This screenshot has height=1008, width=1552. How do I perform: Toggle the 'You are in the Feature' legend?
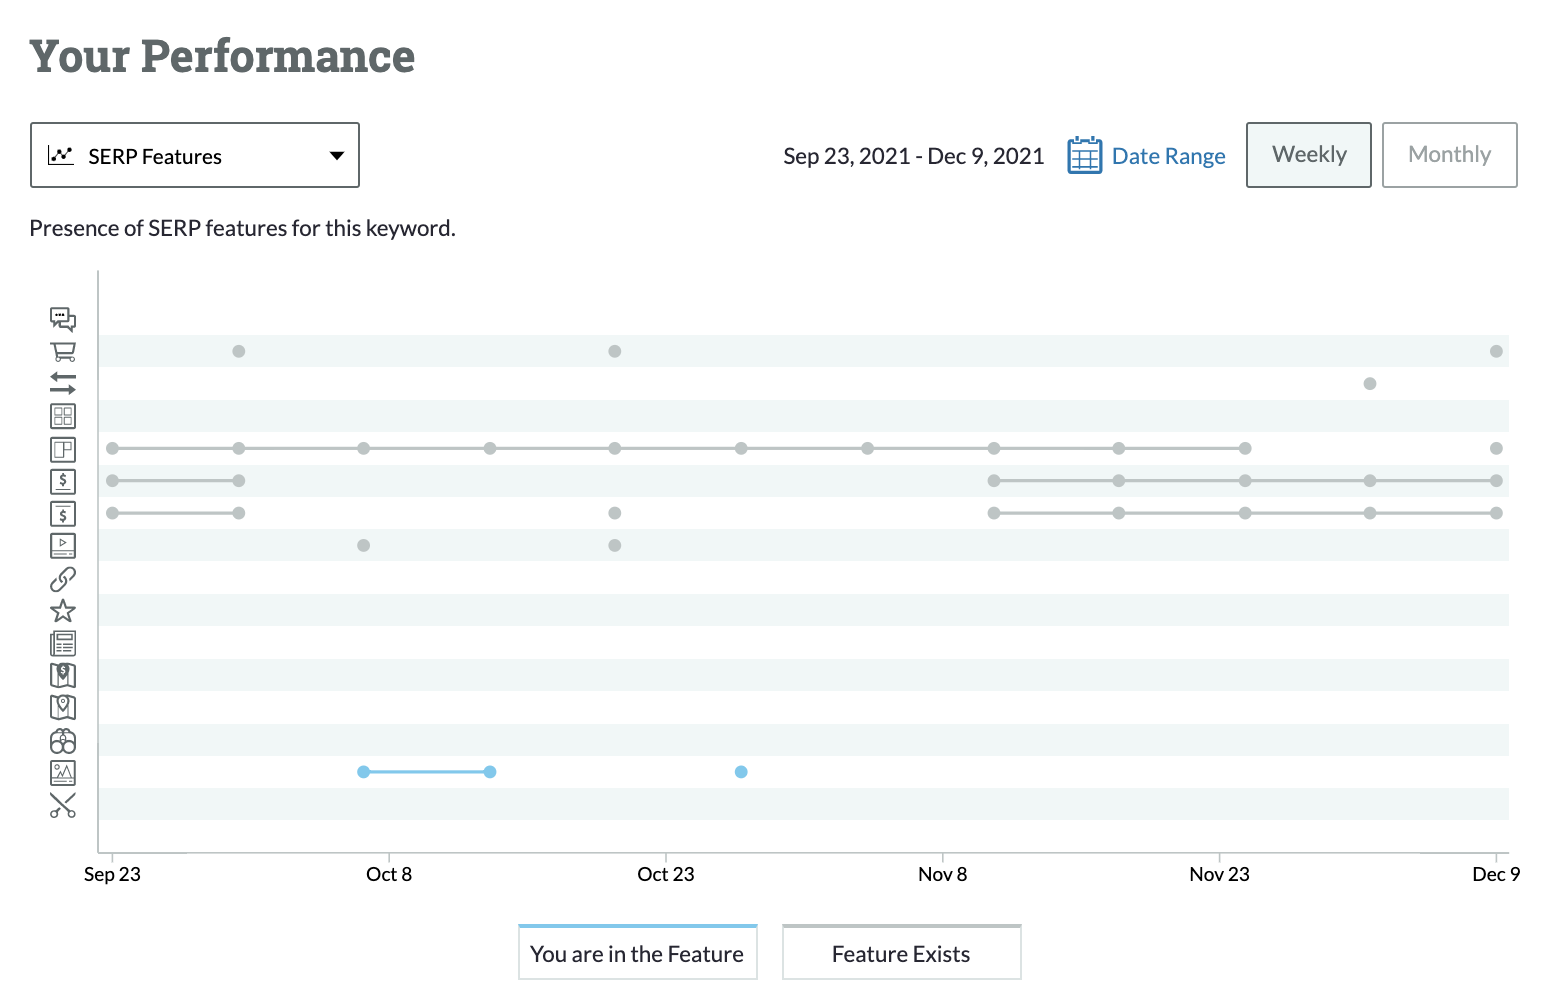[637, 953]
